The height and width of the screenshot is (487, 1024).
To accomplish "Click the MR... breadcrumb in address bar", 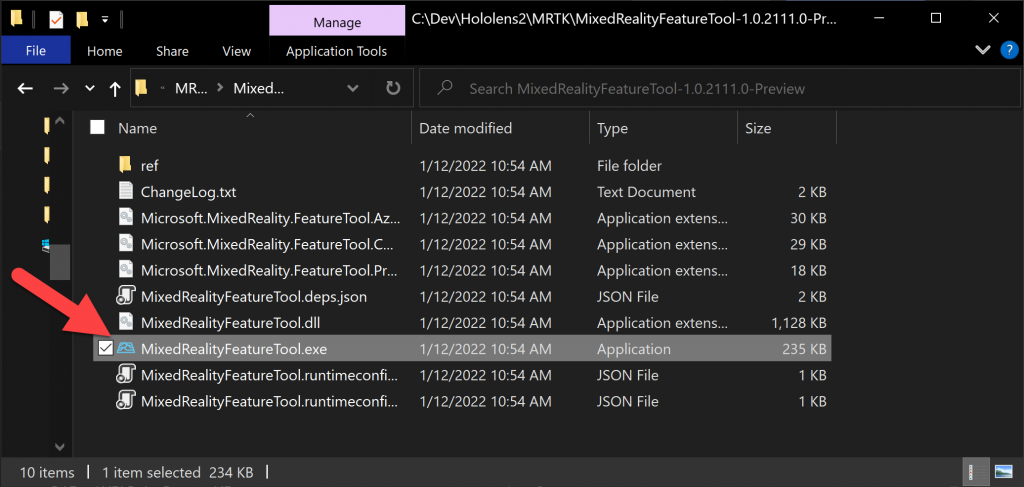I will coord(191,88).
